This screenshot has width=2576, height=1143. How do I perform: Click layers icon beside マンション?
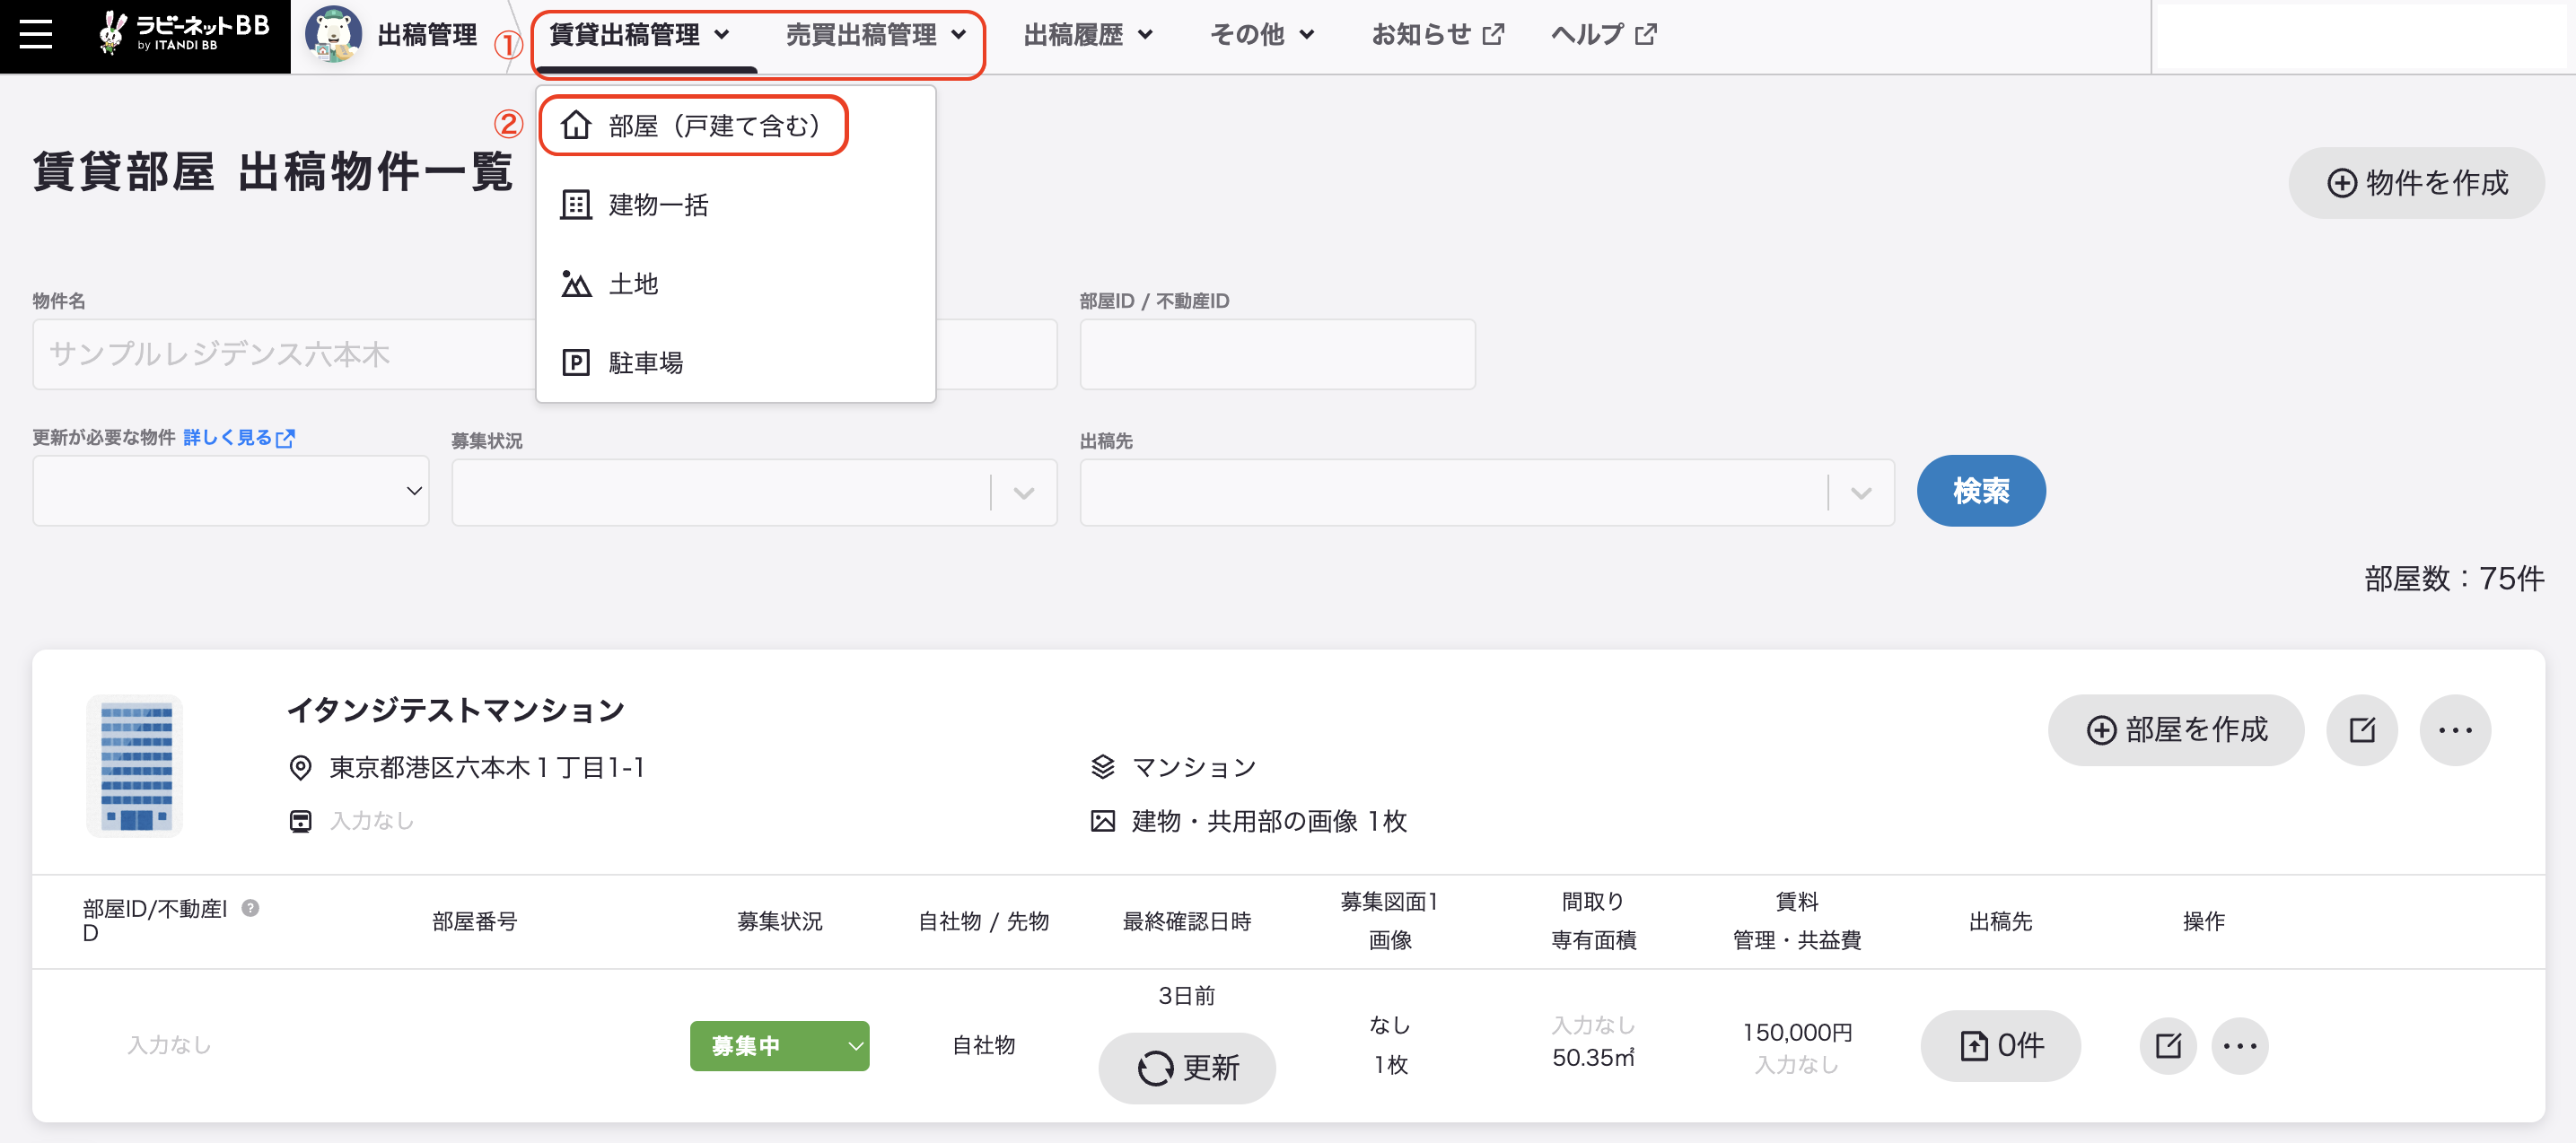(x=1102, y=767)
